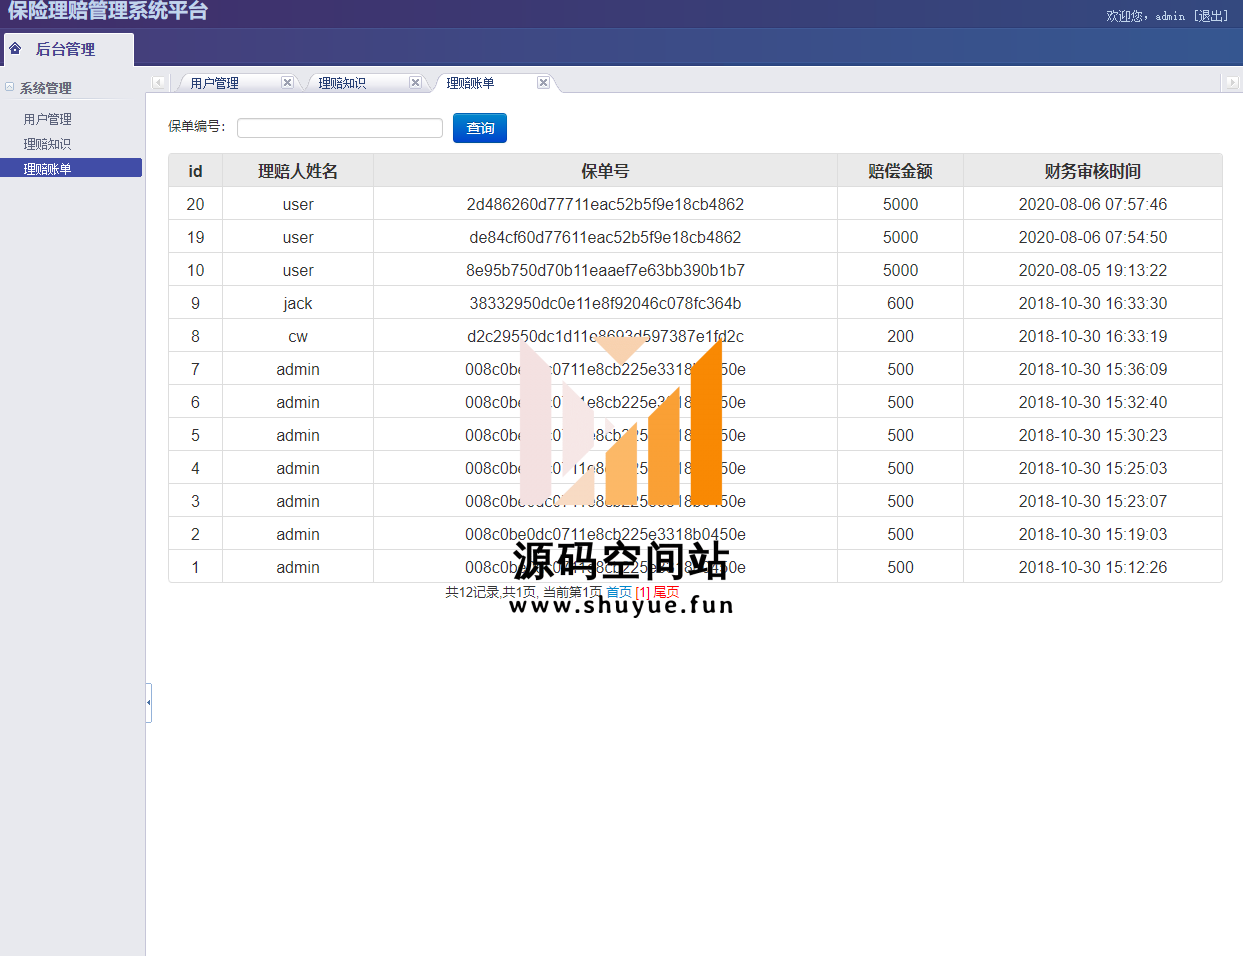The width and height of the screenshot is (1243, 956).
Task: Click amount 5000 in row id 19
Action: [x=900, y=237]
